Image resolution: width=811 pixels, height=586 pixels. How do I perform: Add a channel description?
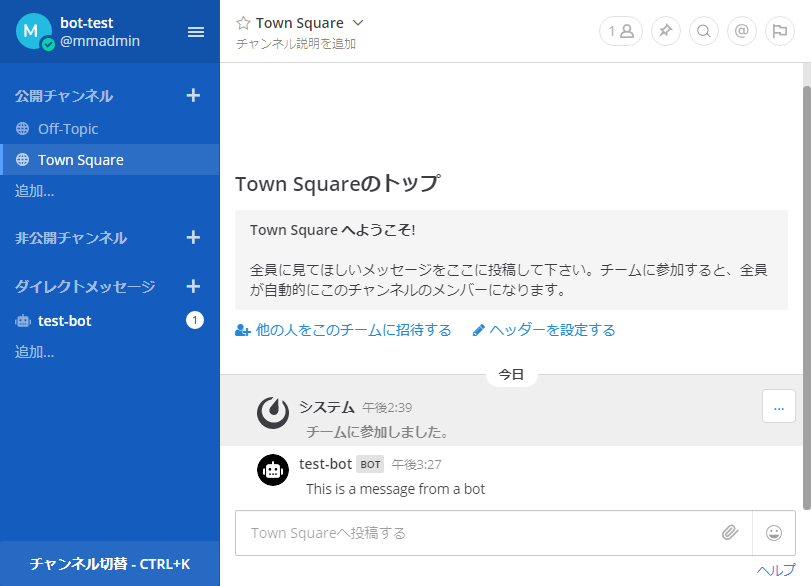(x=293, y=44)
